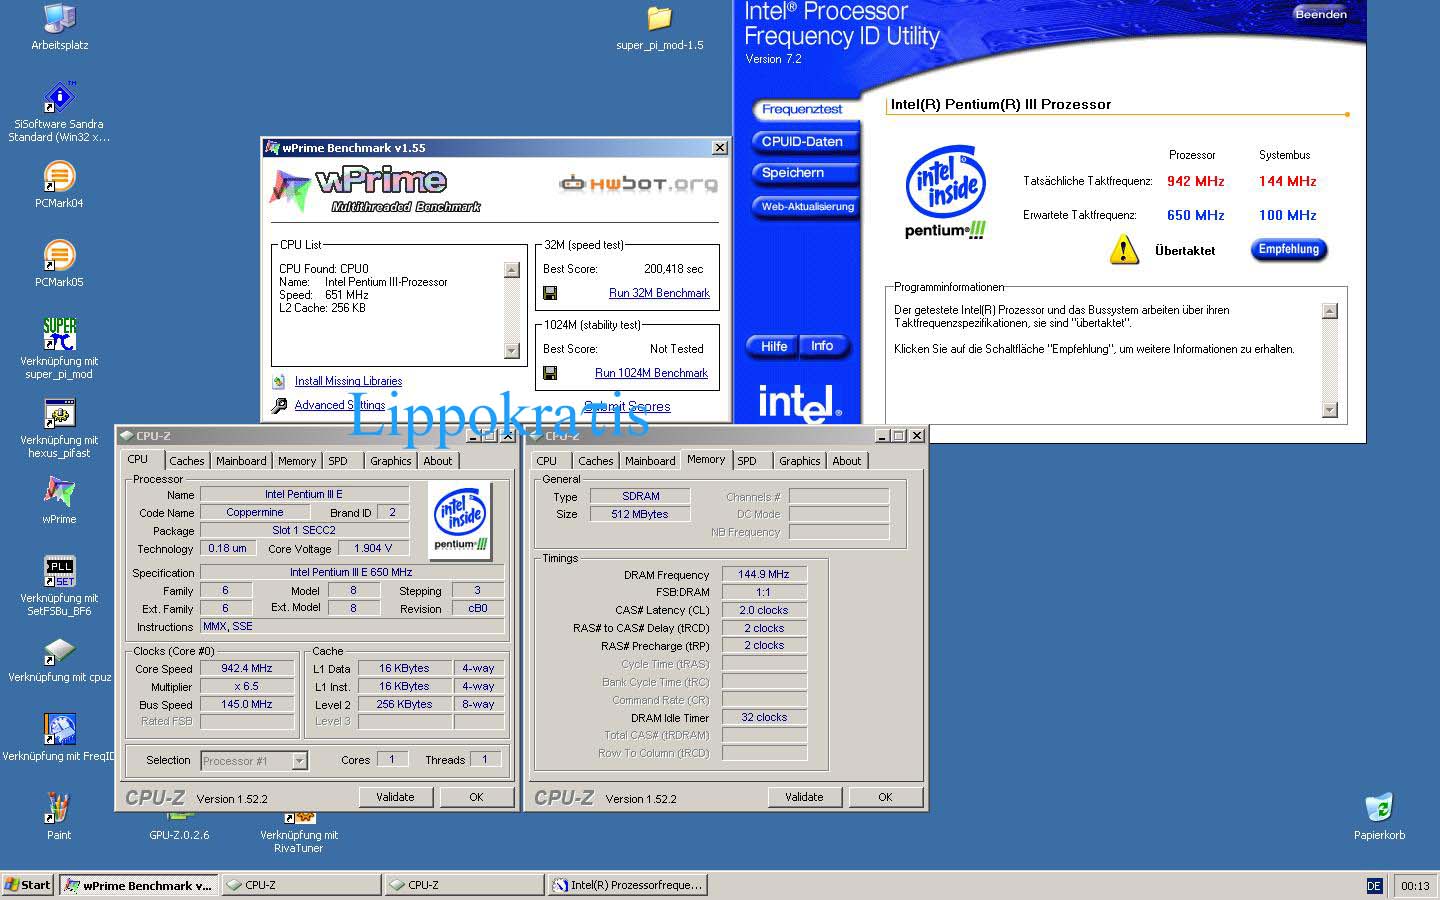The width and height of the screenshot is (1440, 900).
Task: Open About tab in right CPU-Z window
Action: click(847, 461)
